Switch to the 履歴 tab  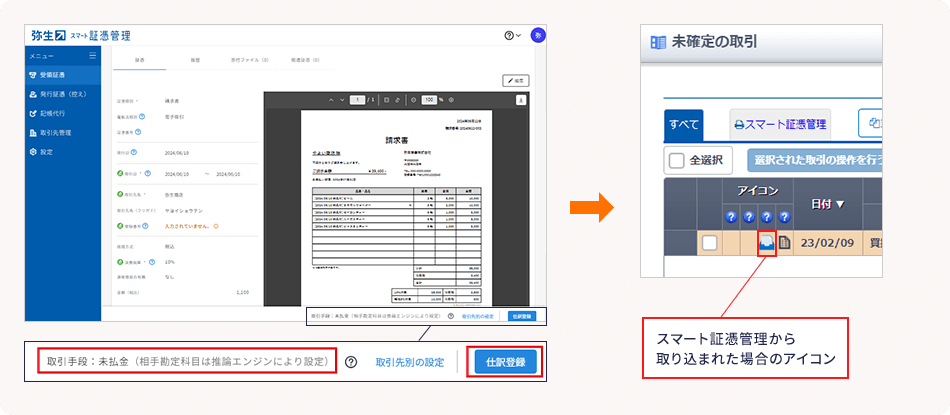coord(195,61)
